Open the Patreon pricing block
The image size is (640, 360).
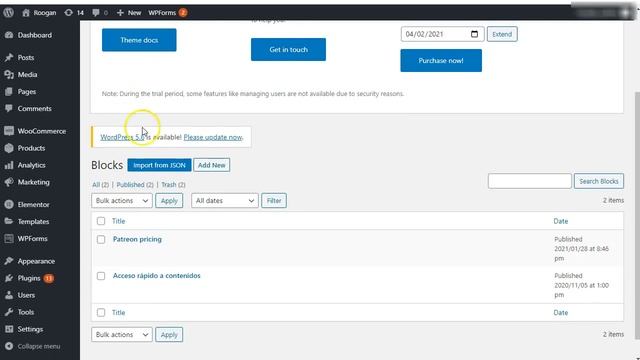point(137,239)
